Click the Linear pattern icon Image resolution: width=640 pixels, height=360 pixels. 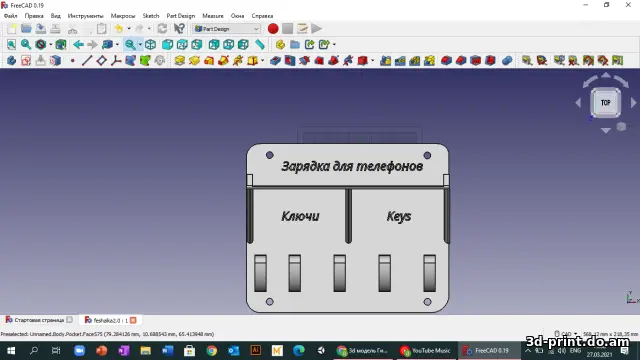(x=400, y=61)
